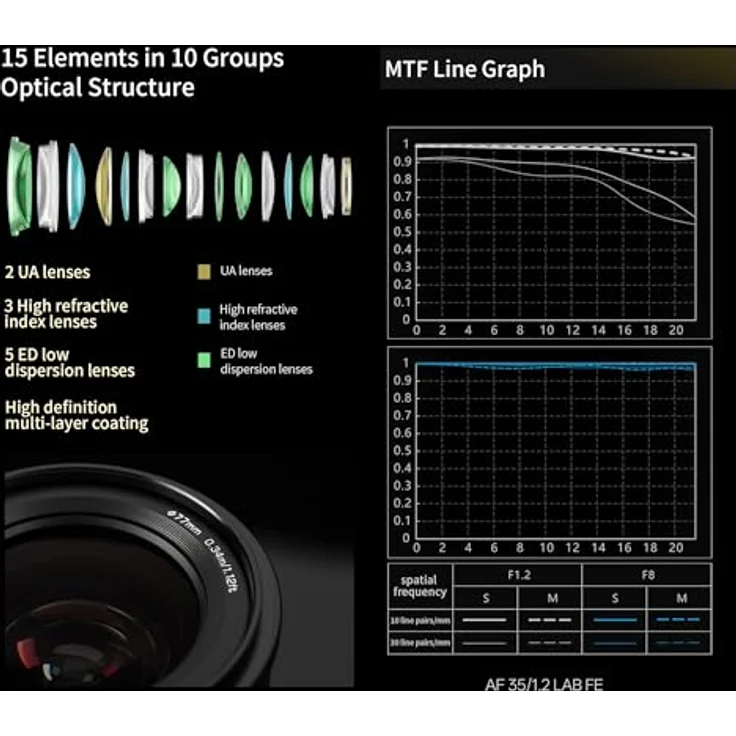Click the 0.34m/1.12ft engraving on the lens
The width and height of the screenshot is (736, 736).
(221, 565)
